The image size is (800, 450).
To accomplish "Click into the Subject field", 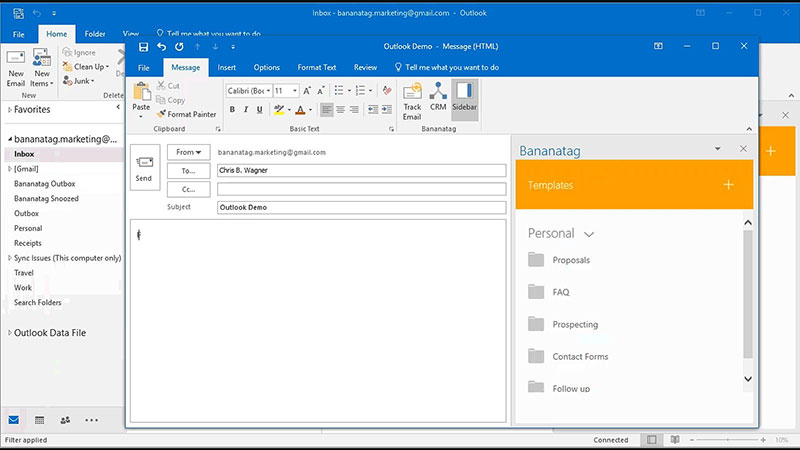I will 361,207.
